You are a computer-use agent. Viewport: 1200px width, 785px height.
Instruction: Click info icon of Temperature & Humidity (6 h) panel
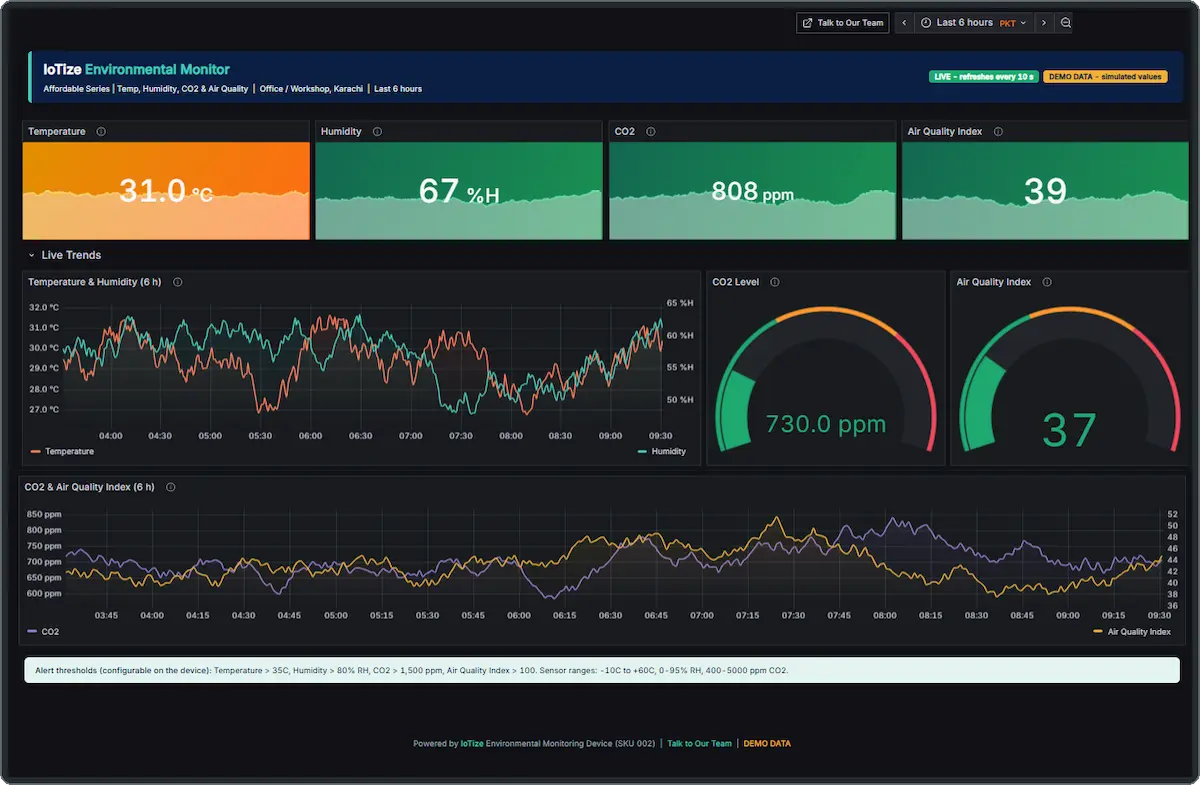click(177, 282)
